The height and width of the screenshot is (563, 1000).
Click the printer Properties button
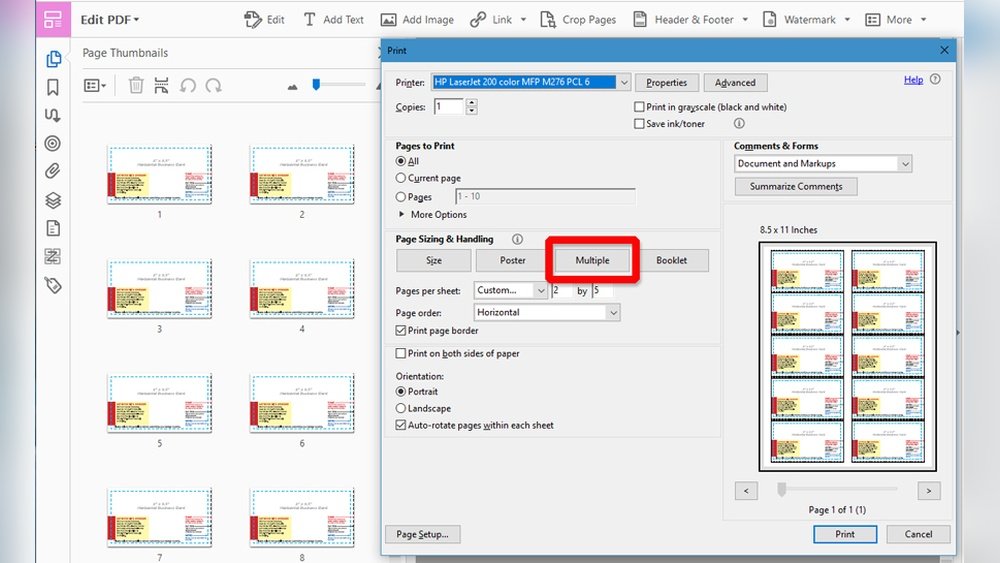coord(666,83)
